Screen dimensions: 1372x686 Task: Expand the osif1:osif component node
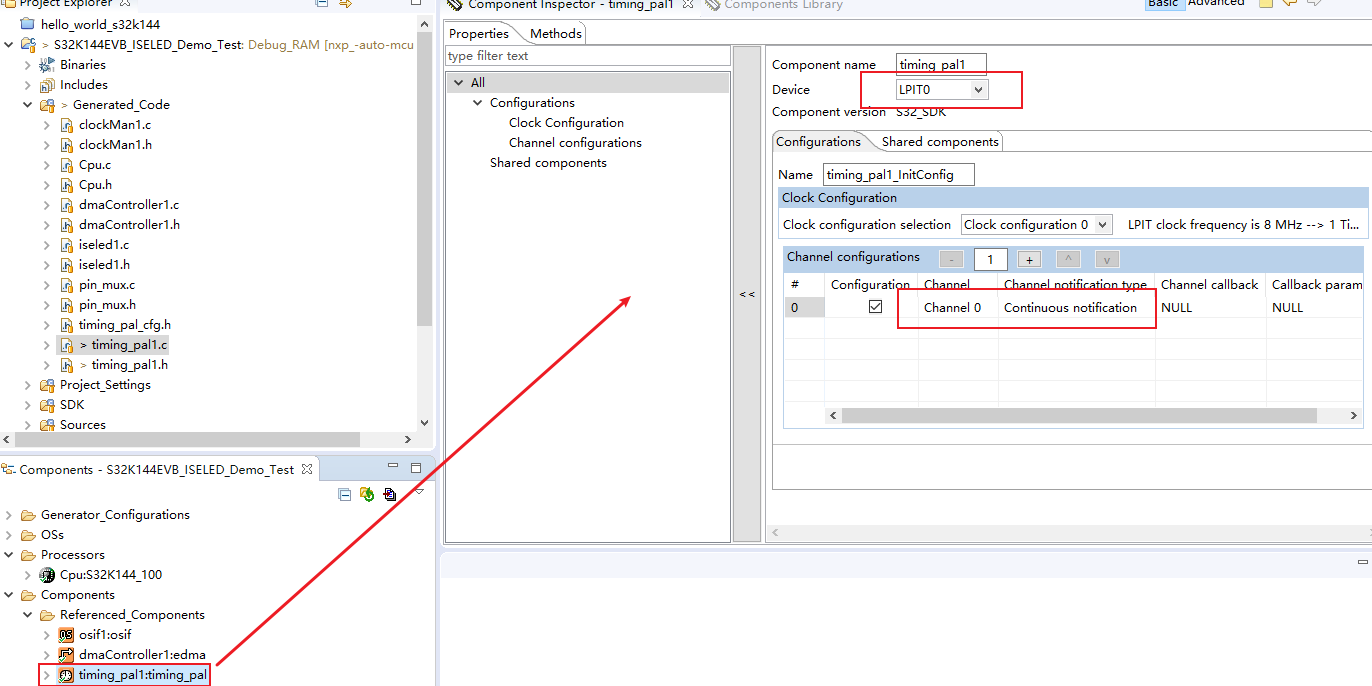[x=47, y=635]
